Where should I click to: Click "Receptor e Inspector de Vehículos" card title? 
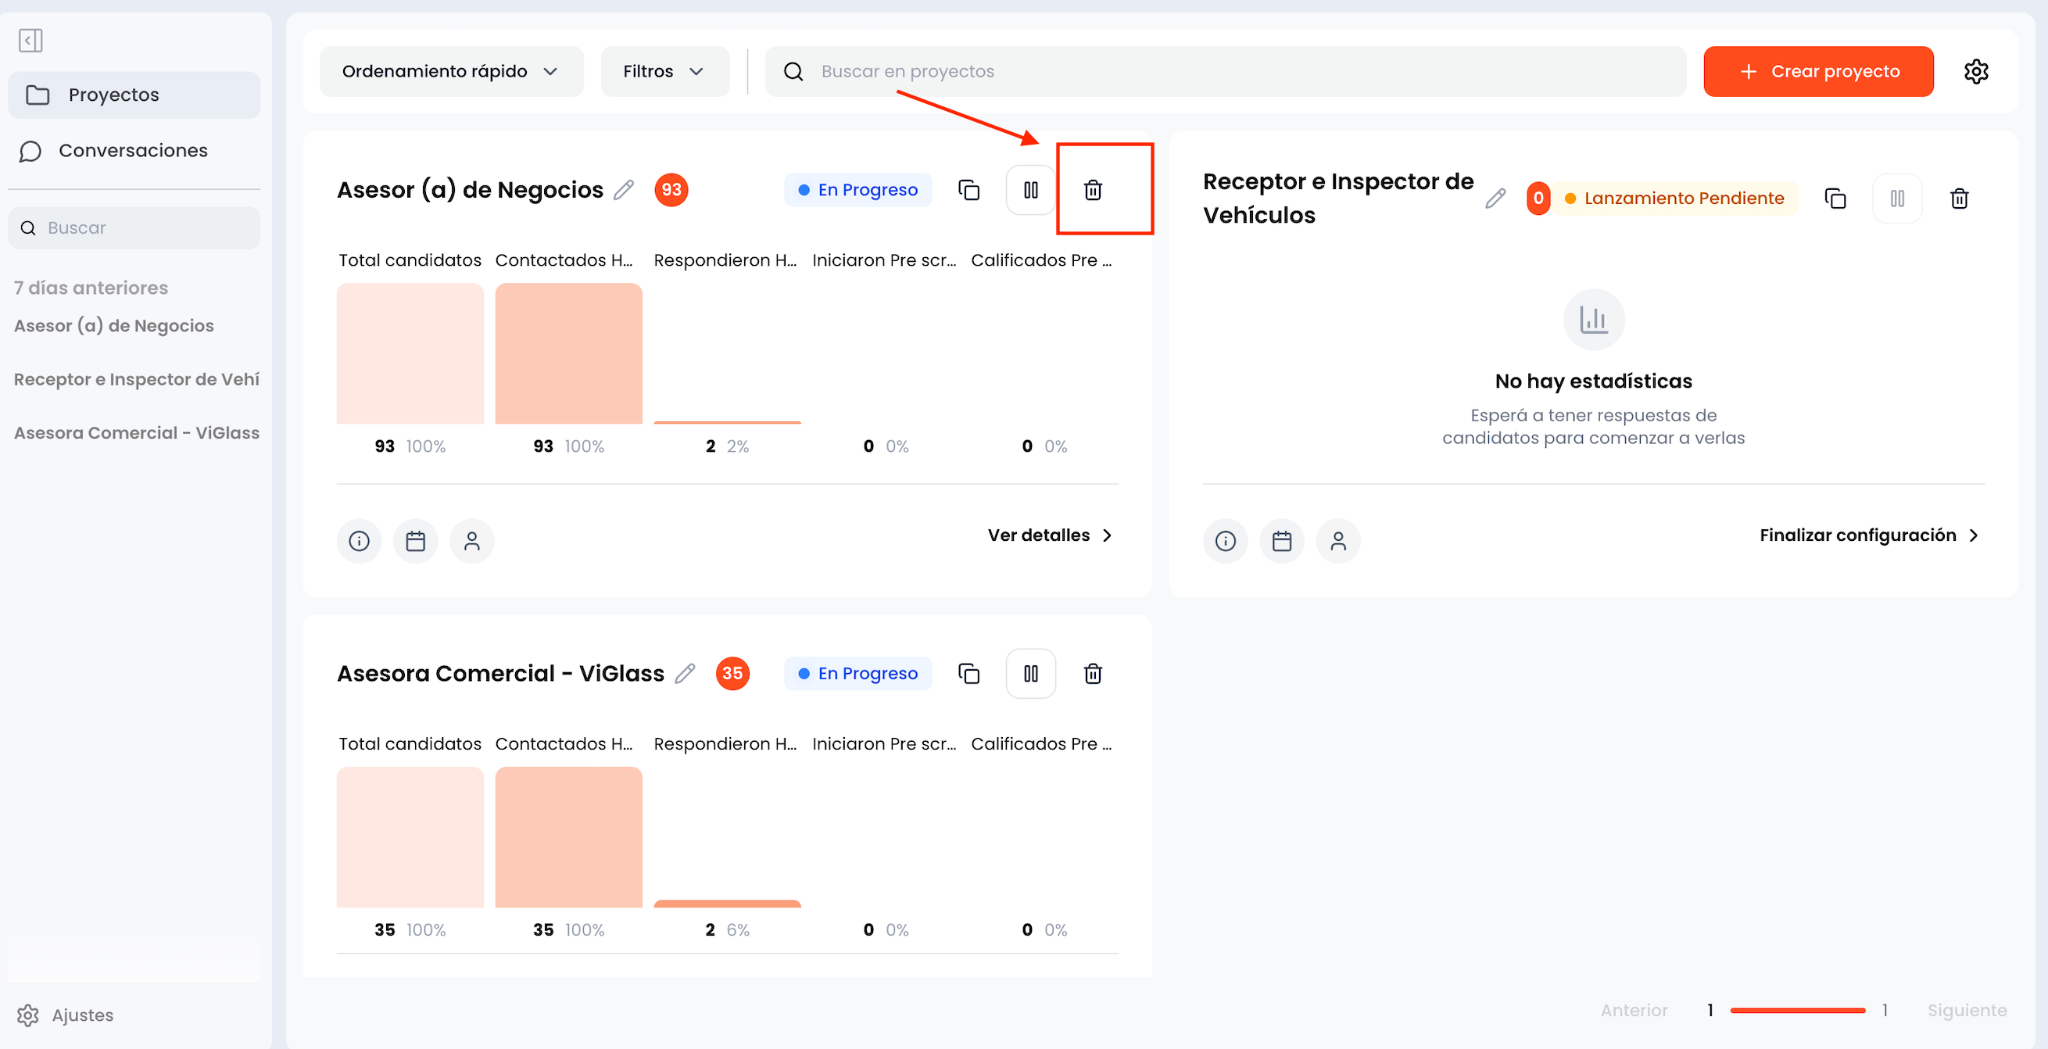[x=1338, y=198]
